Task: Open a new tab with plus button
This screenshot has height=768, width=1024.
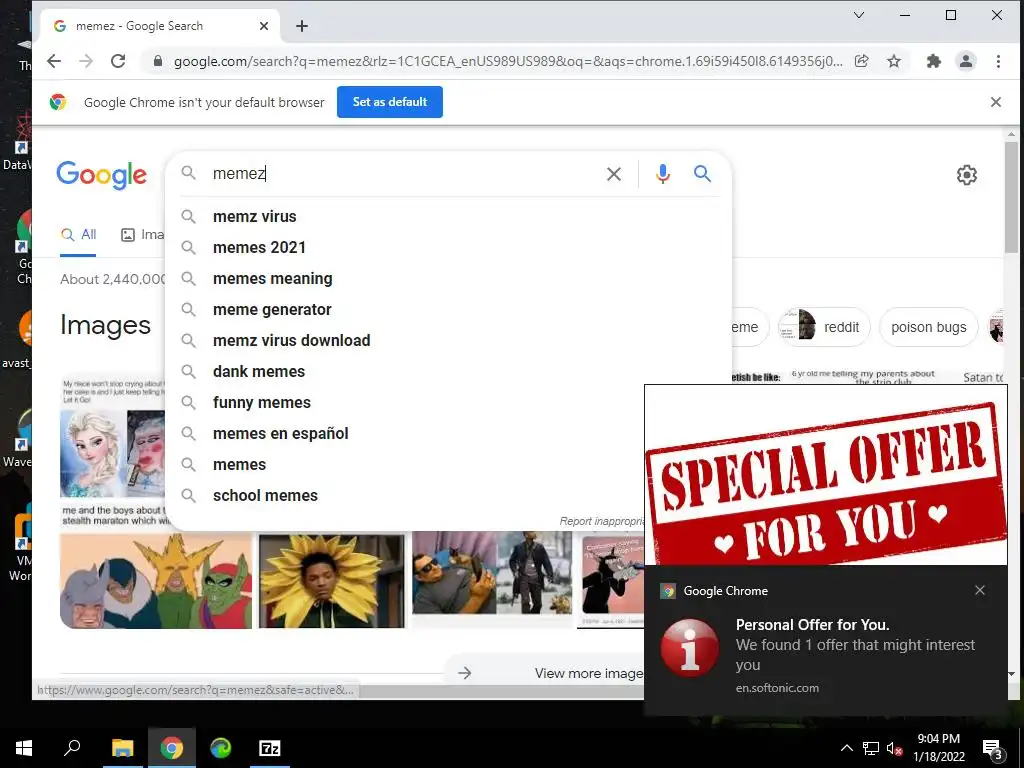Action: (x=302, y=26)
